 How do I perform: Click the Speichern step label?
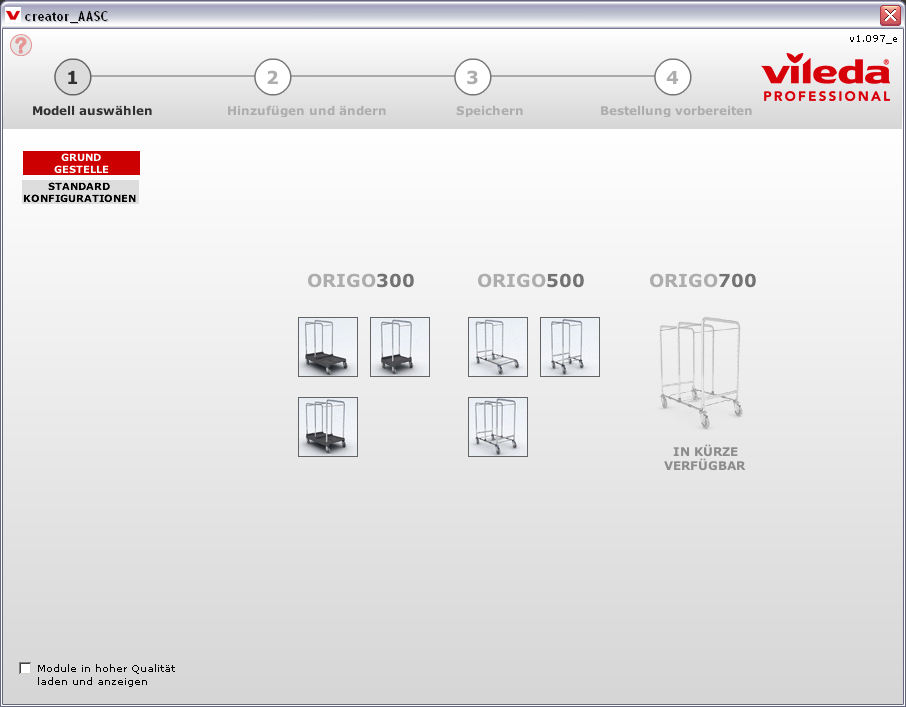[489, 111]
